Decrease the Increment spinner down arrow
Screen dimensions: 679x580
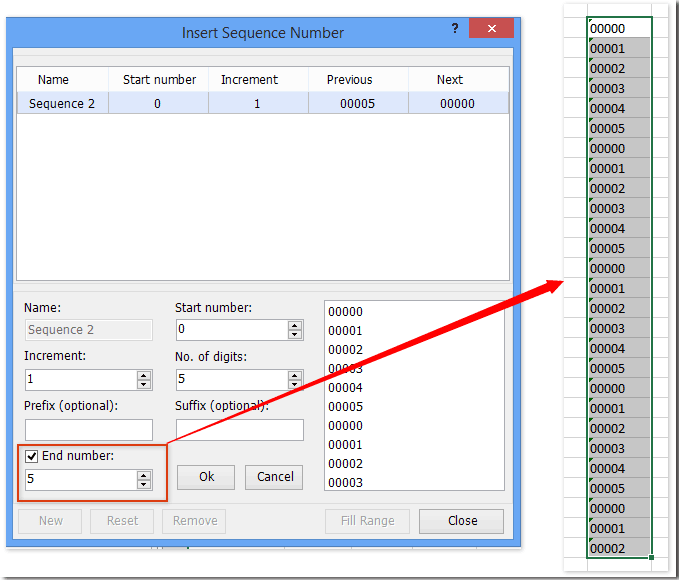click(144, 384)
